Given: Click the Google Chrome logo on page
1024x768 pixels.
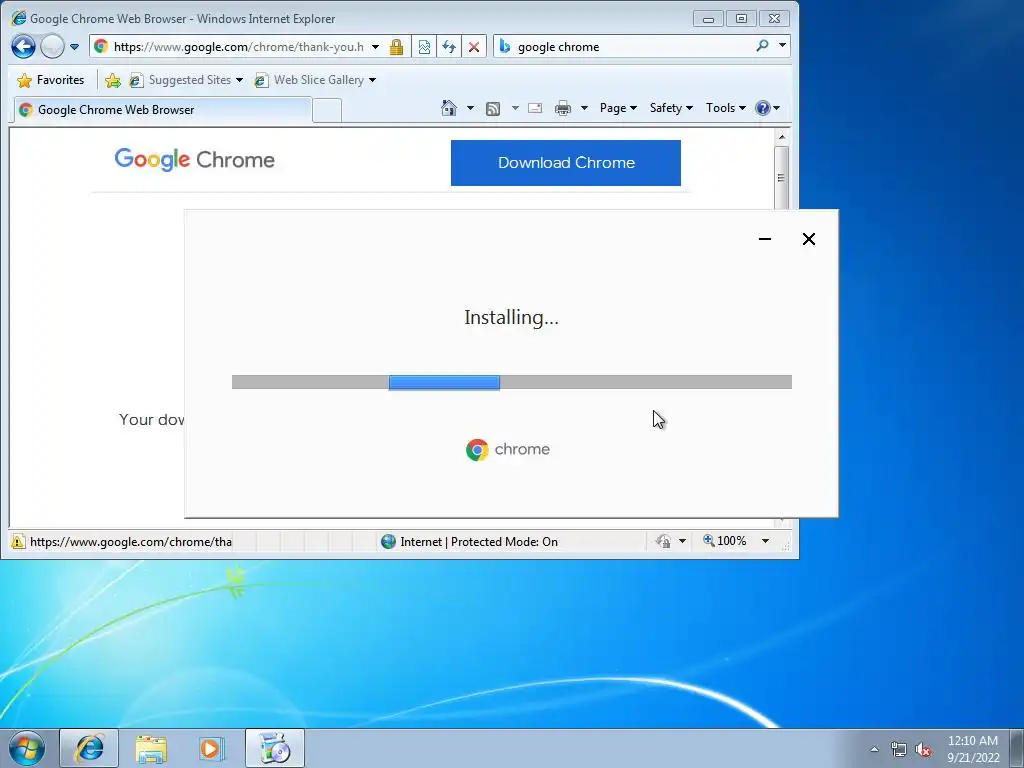Looking at the screenshot, I should coord(195,159).
